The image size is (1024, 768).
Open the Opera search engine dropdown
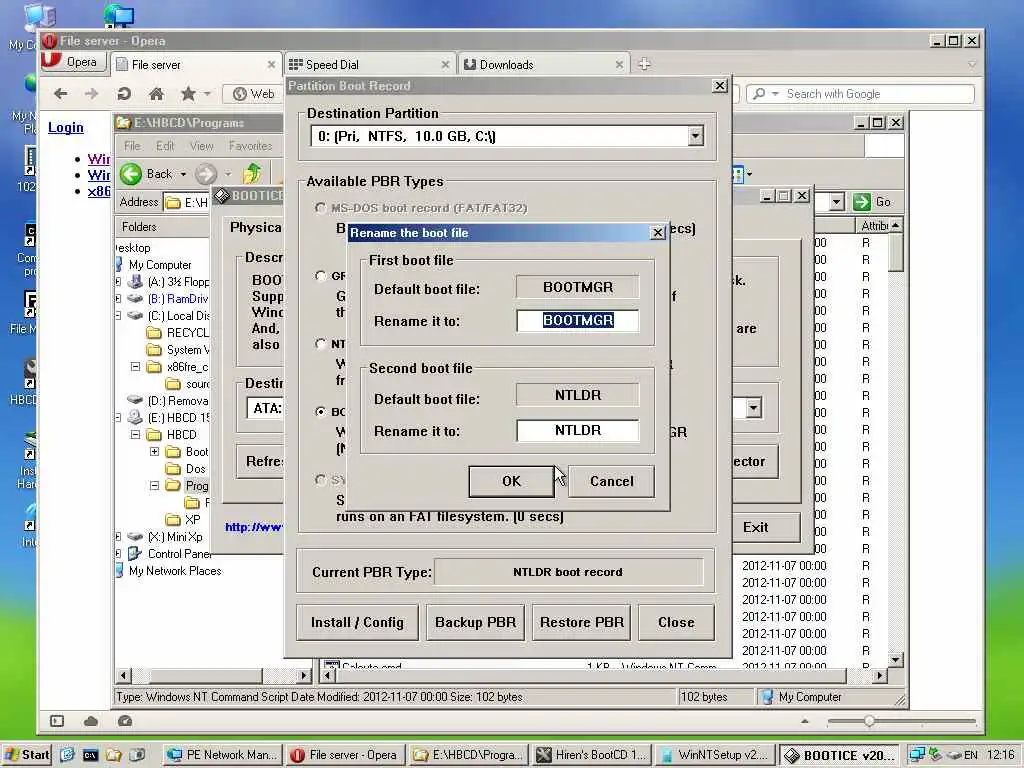tap(775, 94)
